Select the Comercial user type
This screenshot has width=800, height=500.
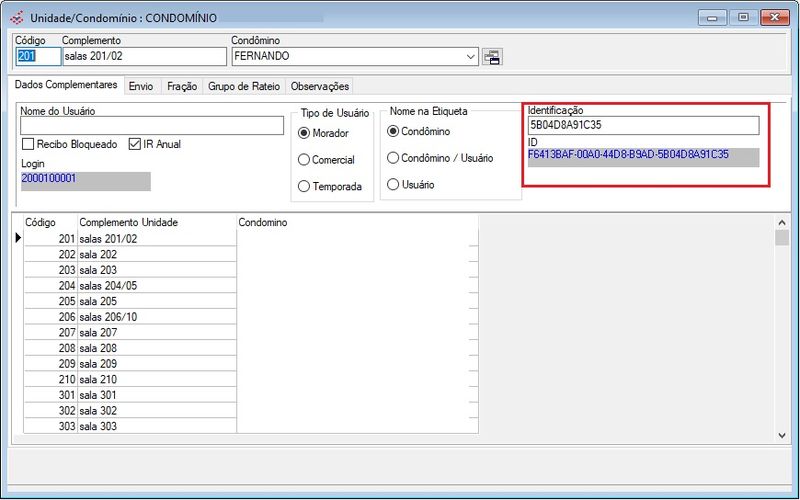tap(304, 159)
